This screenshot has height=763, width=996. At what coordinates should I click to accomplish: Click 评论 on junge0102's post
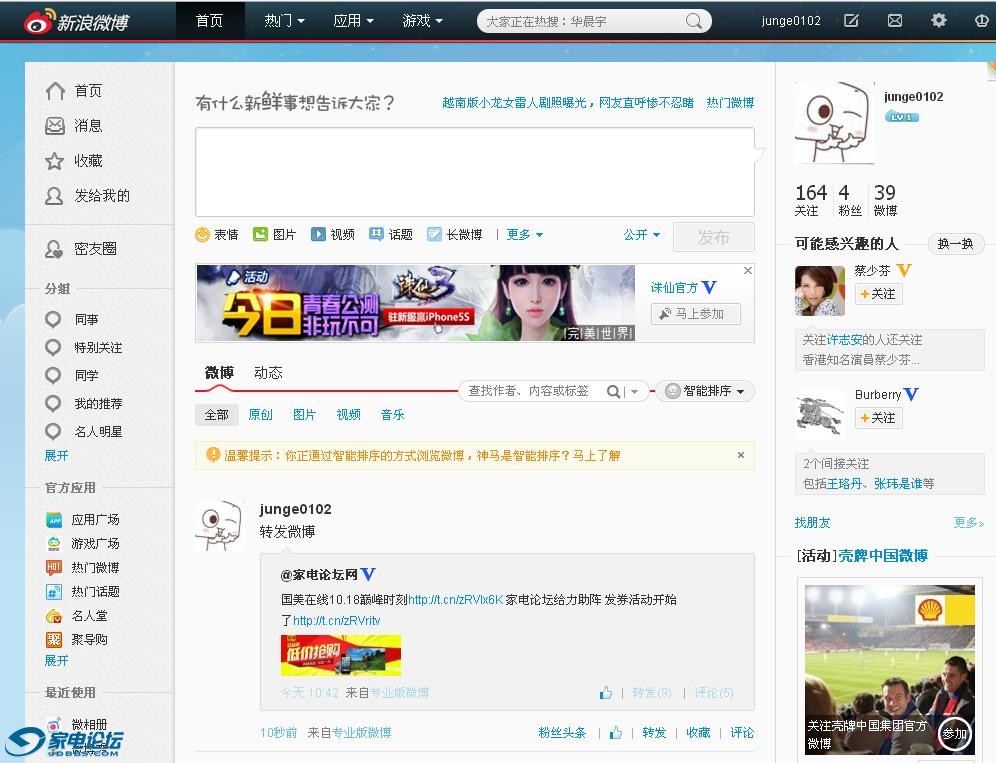point(742,733)
